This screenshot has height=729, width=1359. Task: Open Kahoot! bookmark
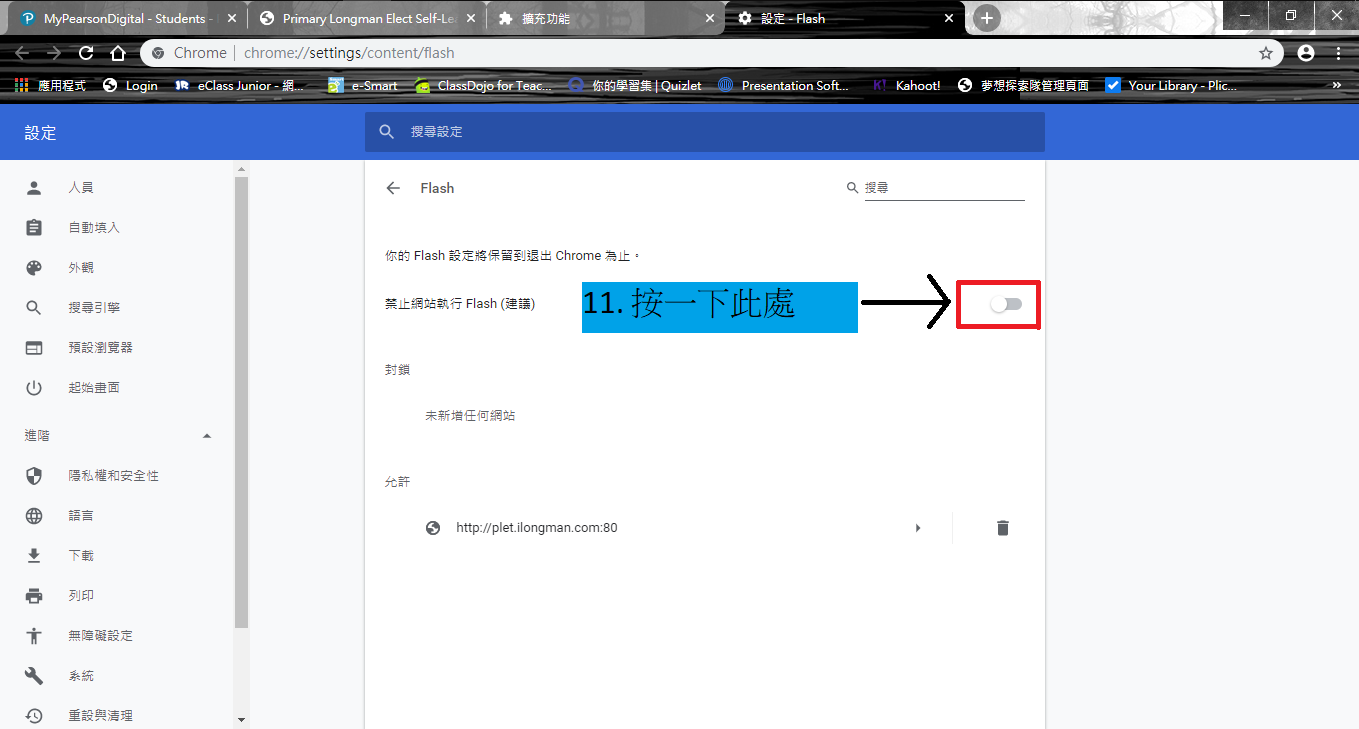[x=906, y=86]
